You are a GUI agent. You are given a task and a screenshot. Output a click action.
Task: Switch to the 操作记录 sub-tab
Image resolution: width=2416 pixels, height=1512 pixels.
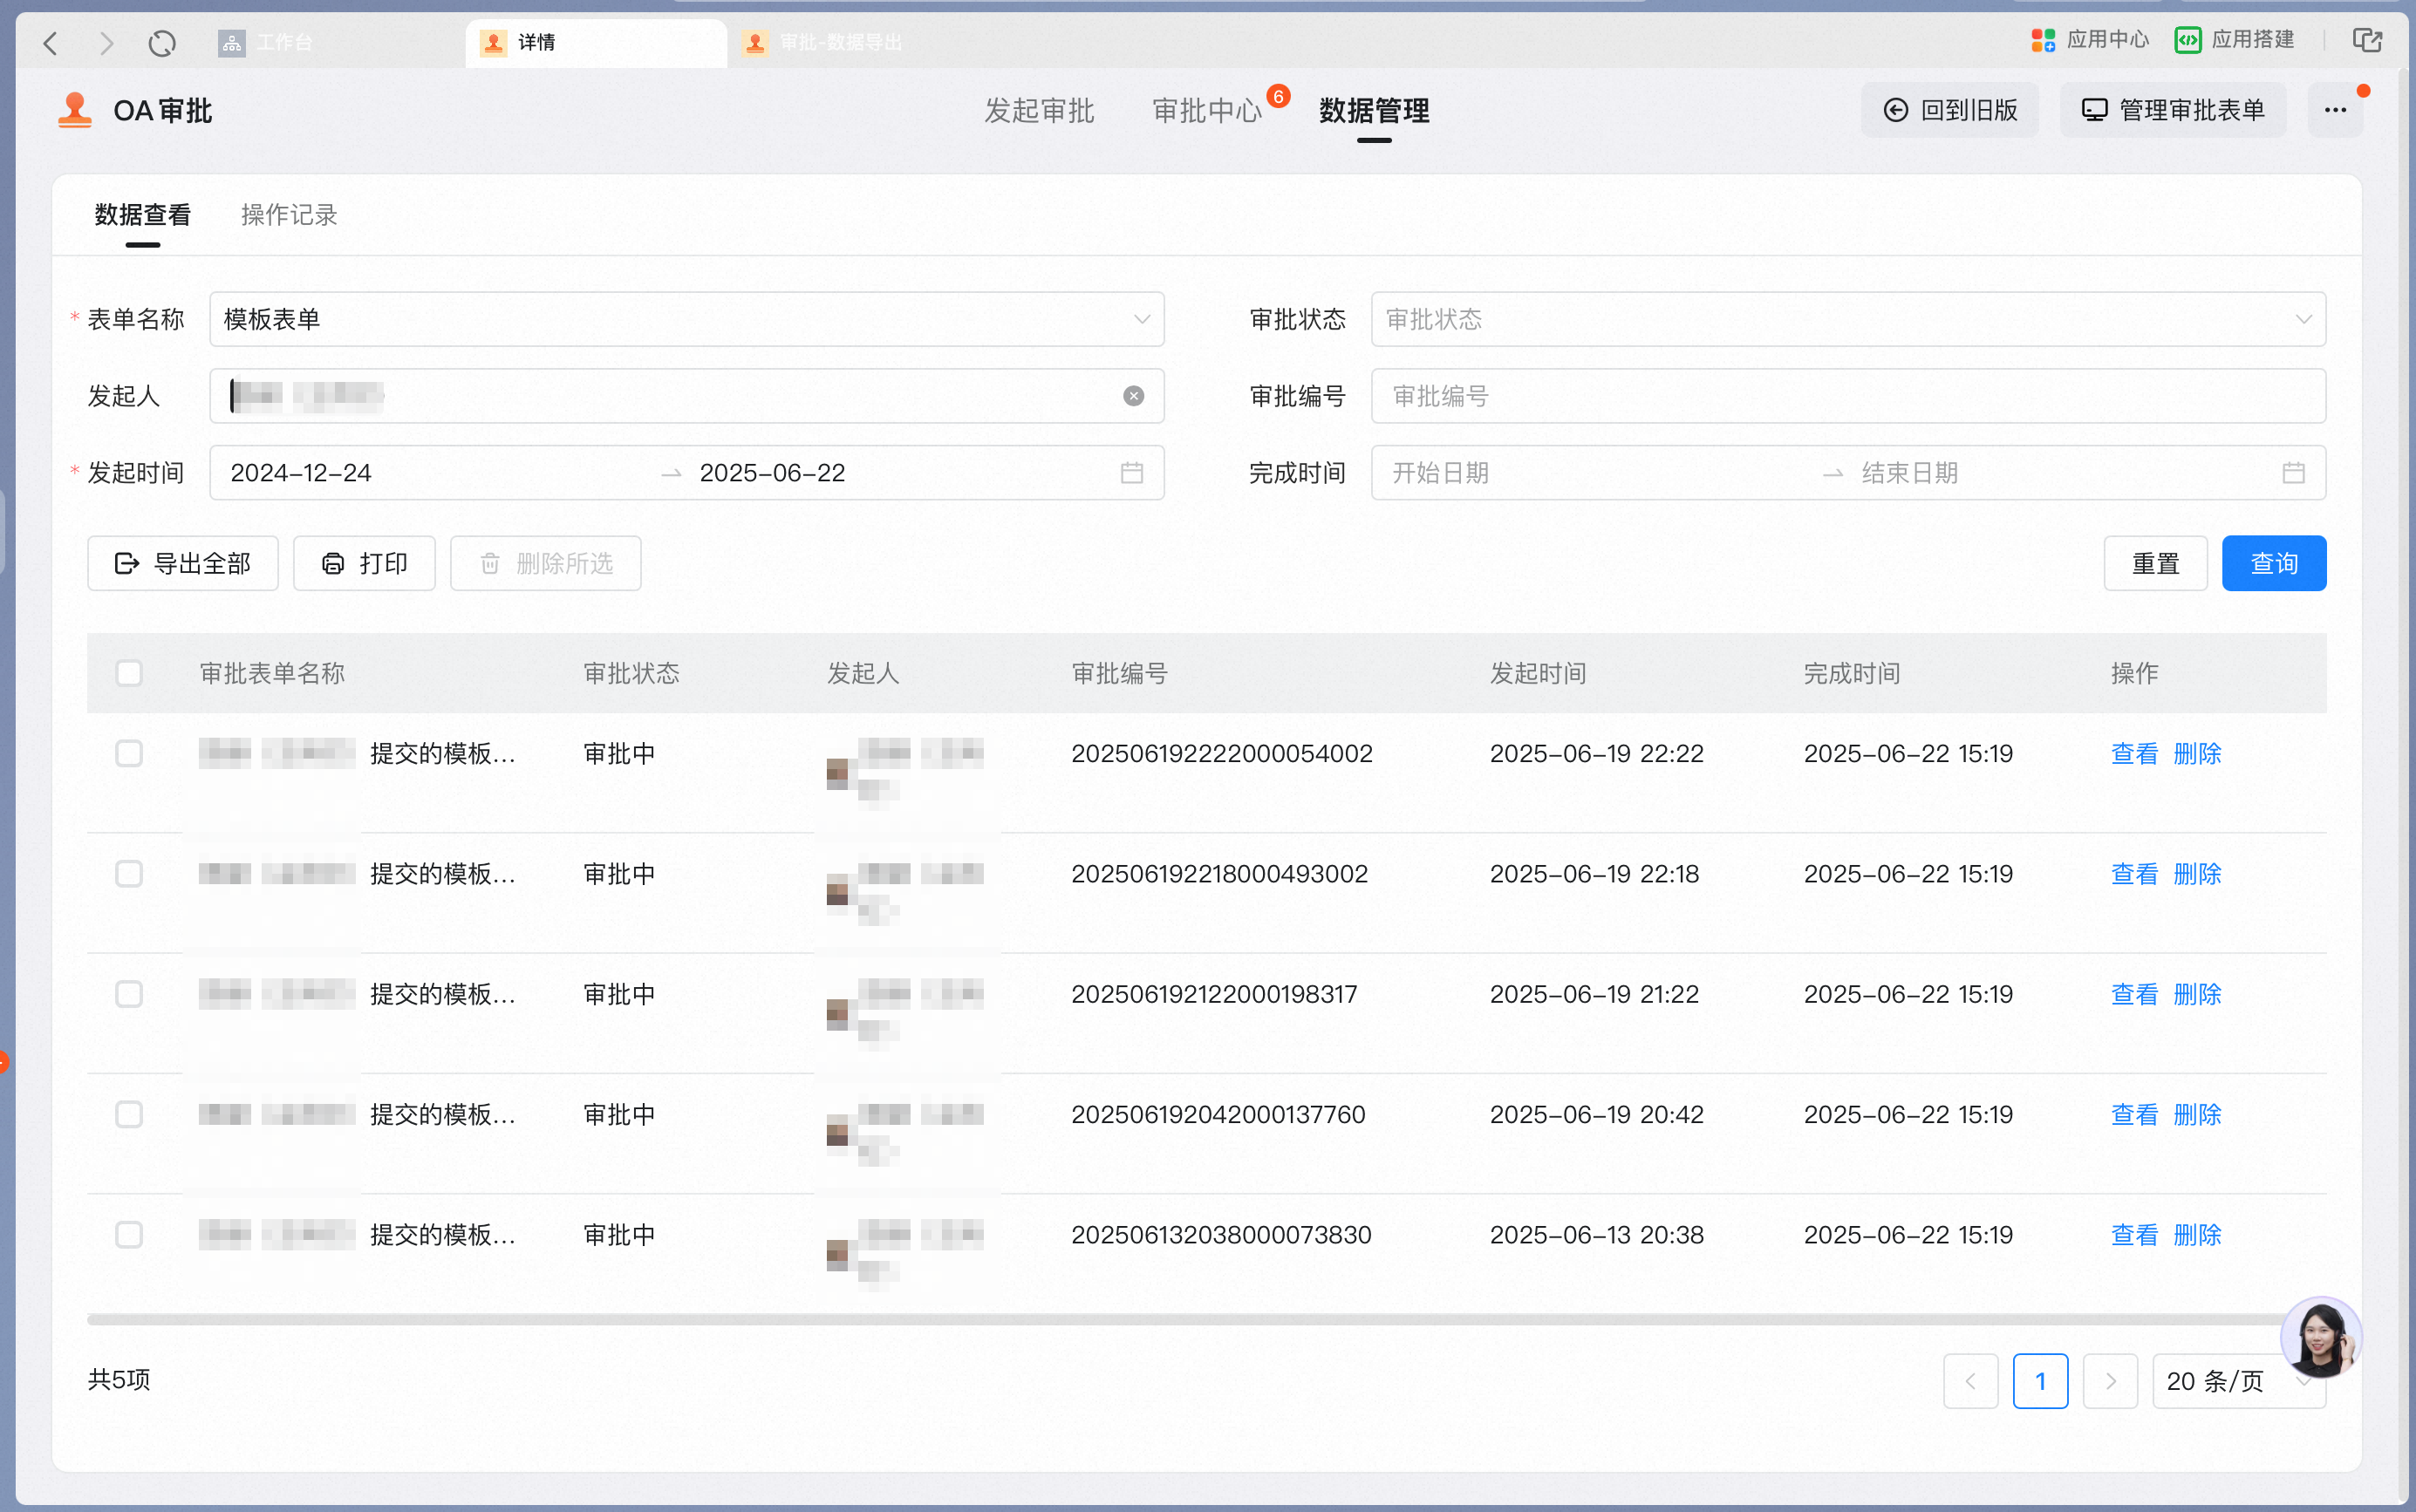(289, 215)
